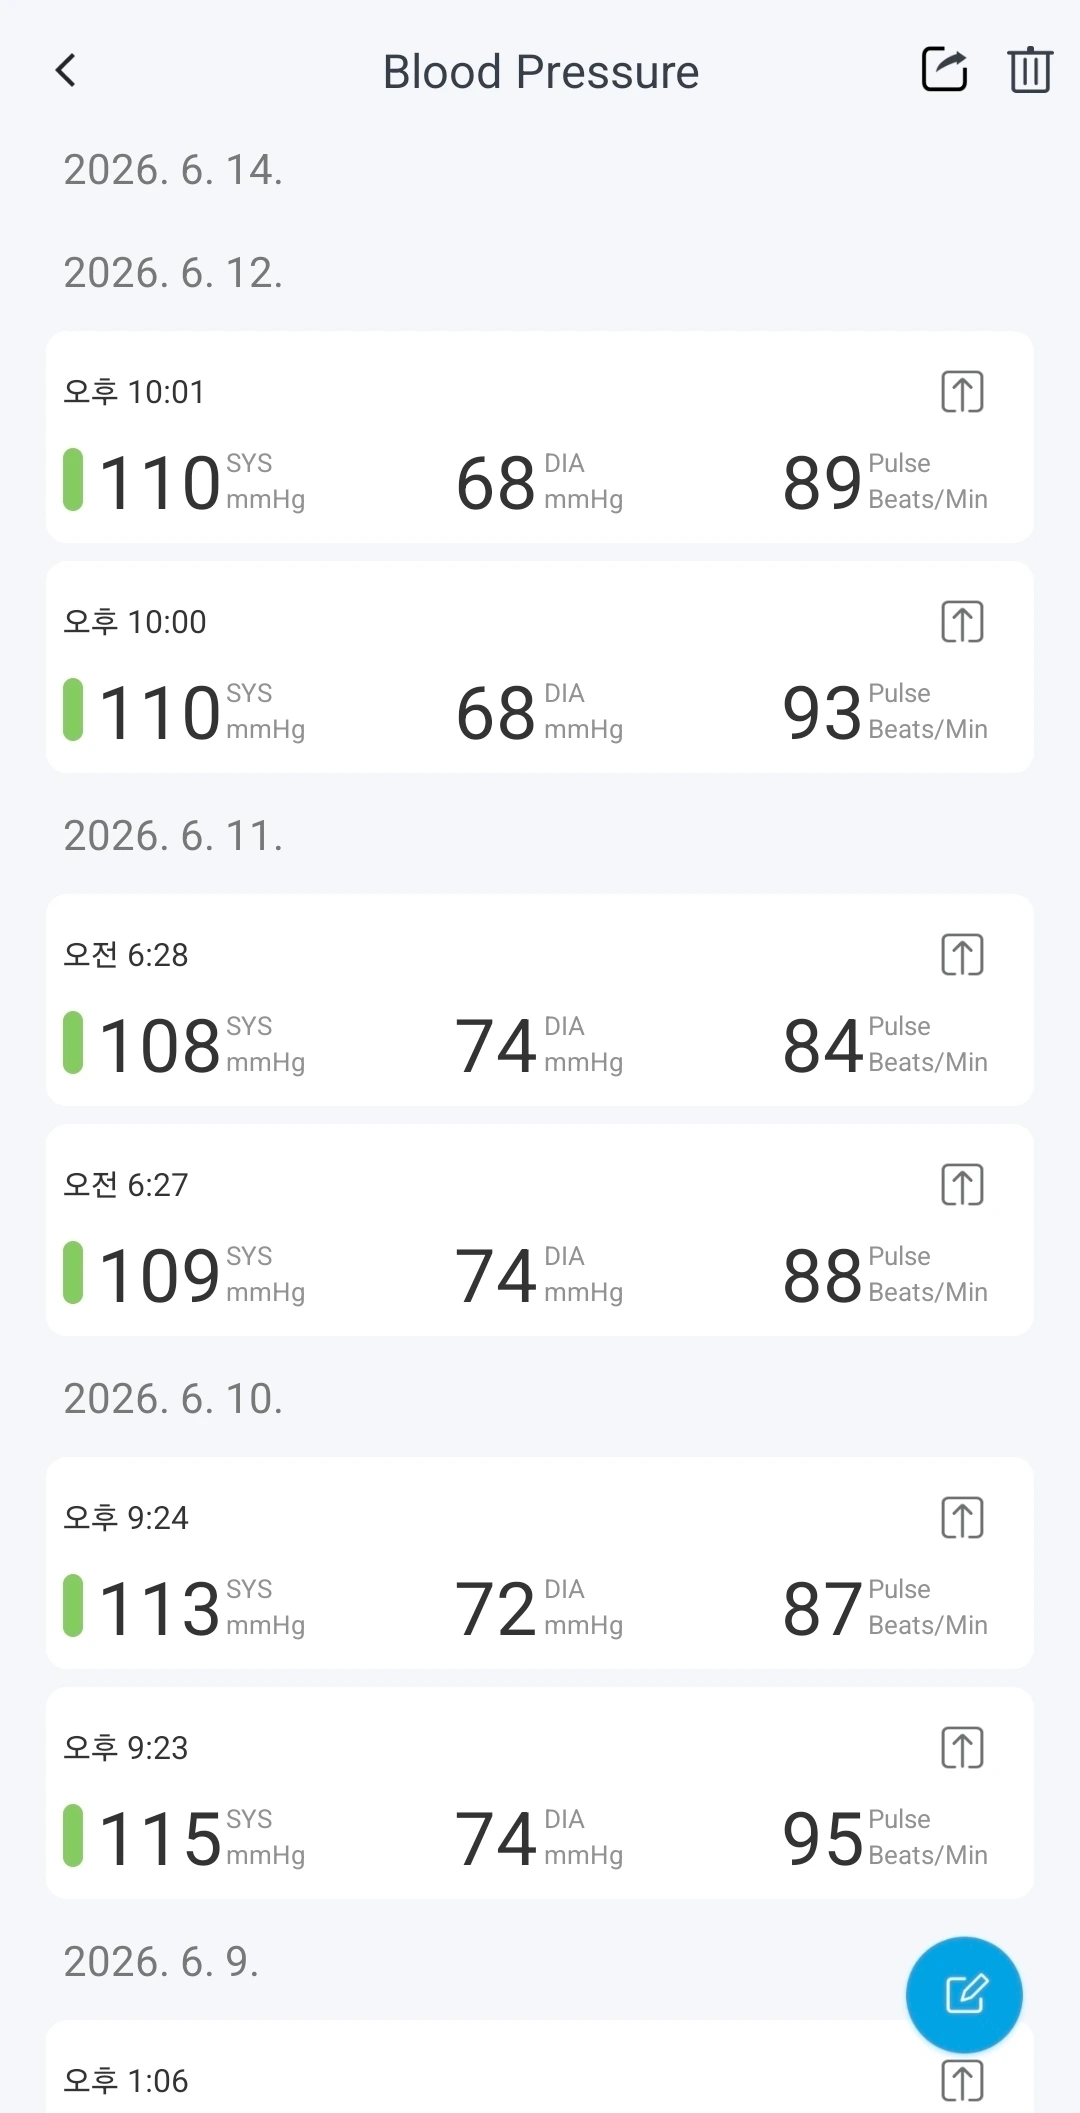Upload the 오후 10:01 reading
1080x2113 pixels.
click(x=962, y=392)
